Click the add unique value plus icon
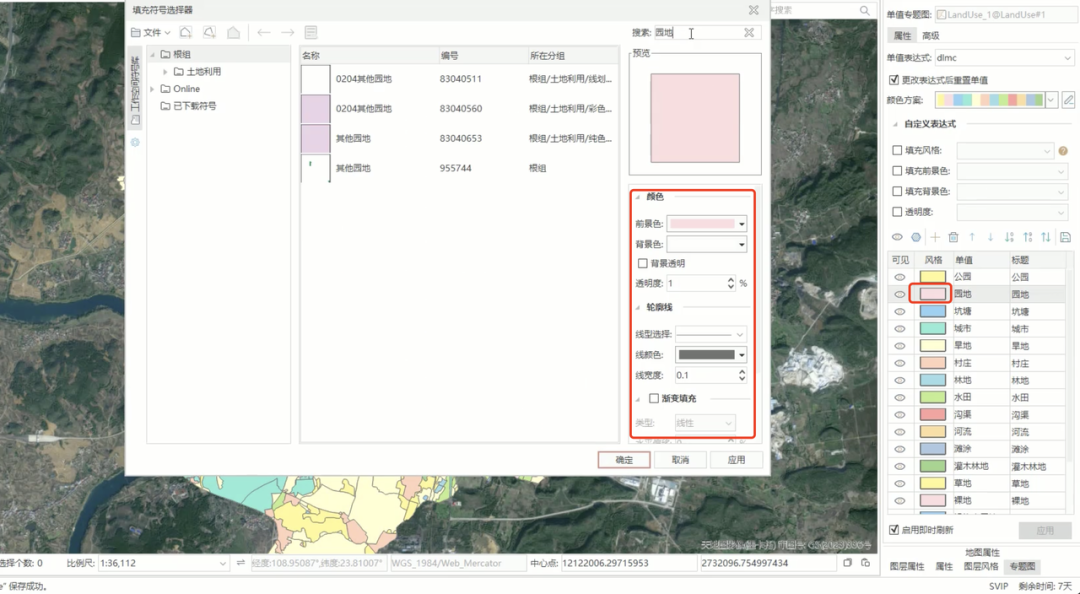 click(x=935, y=237)
